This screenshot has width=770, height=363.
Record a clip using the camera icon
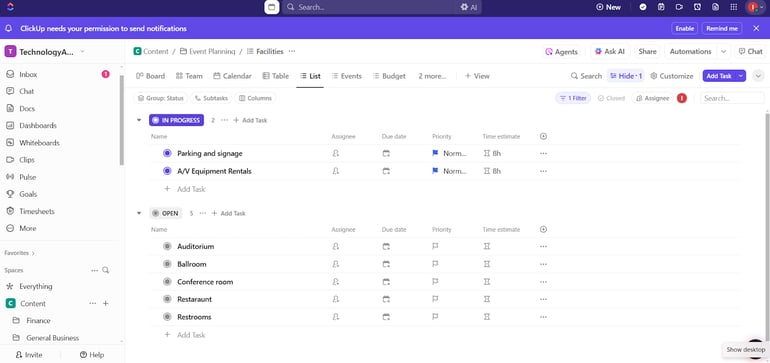(x=679, y=7)
